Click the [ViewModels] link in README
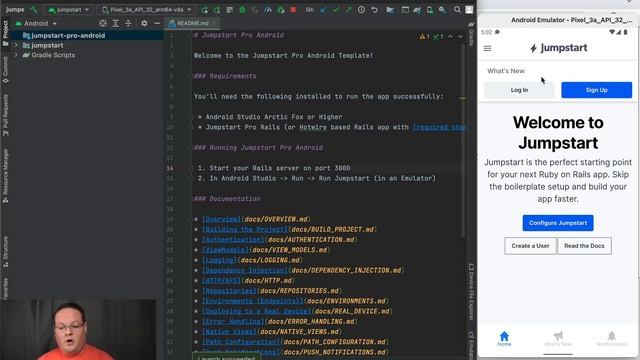 [225, 250]
